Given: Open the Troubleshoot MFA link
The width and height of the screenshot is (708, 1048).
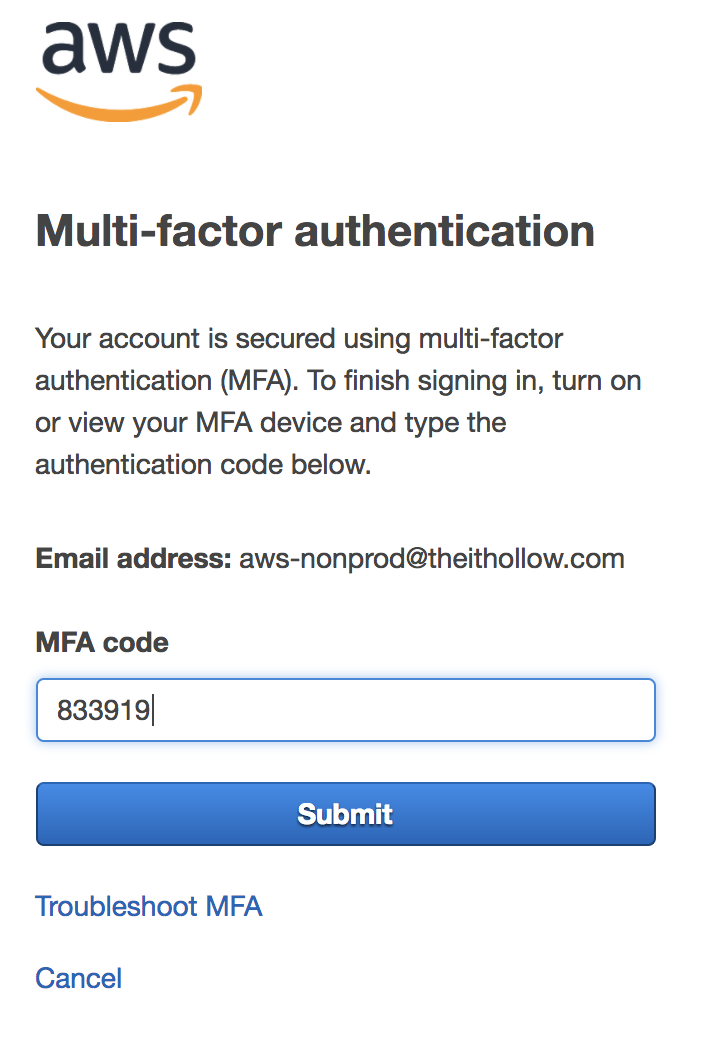Looking at the screenshot, I should pyautogui.click(x=148, y=907).
